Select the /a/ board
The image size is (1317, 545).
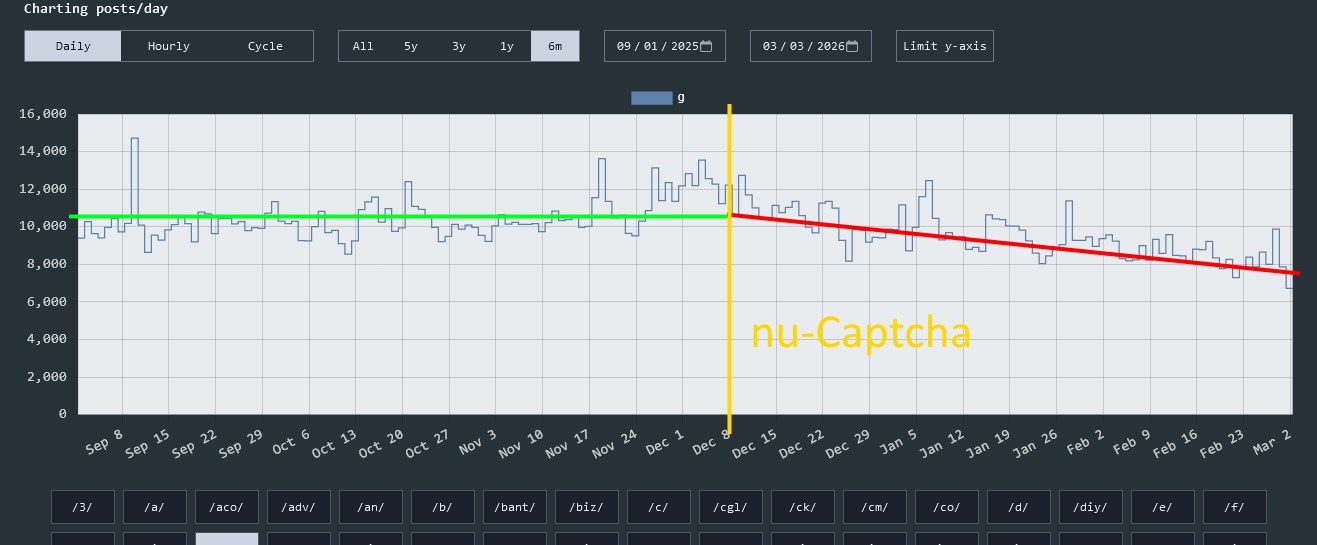pyautogui.click(x=155, y=507)
